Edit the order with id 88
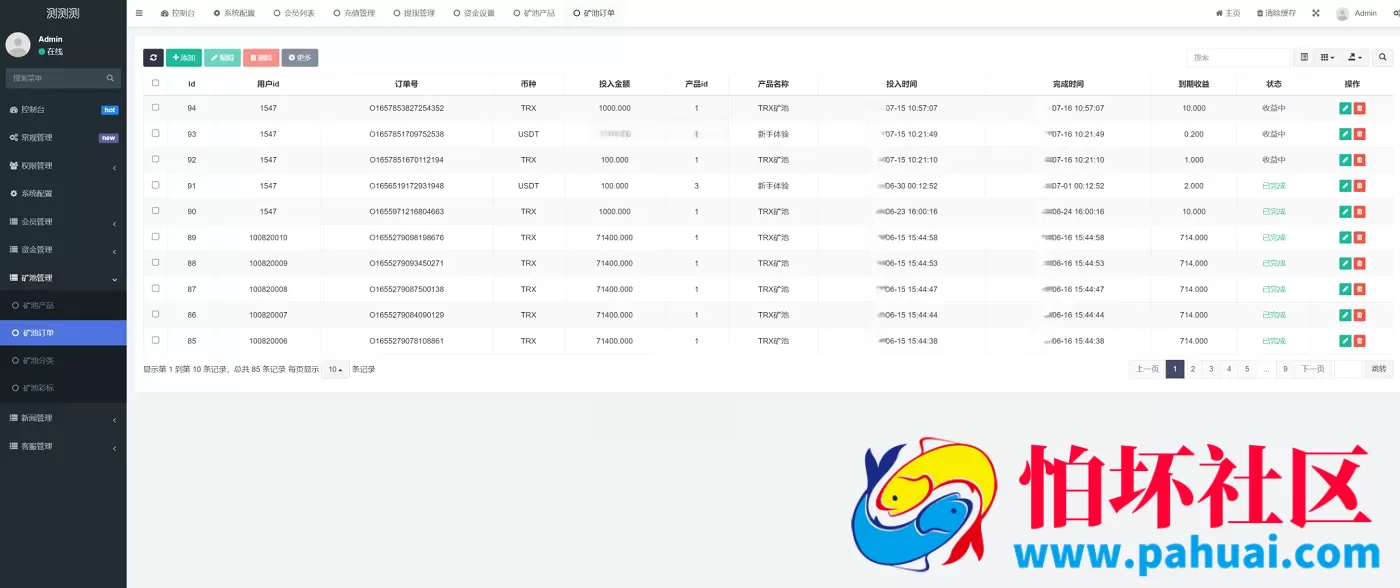 point(1345,263)
